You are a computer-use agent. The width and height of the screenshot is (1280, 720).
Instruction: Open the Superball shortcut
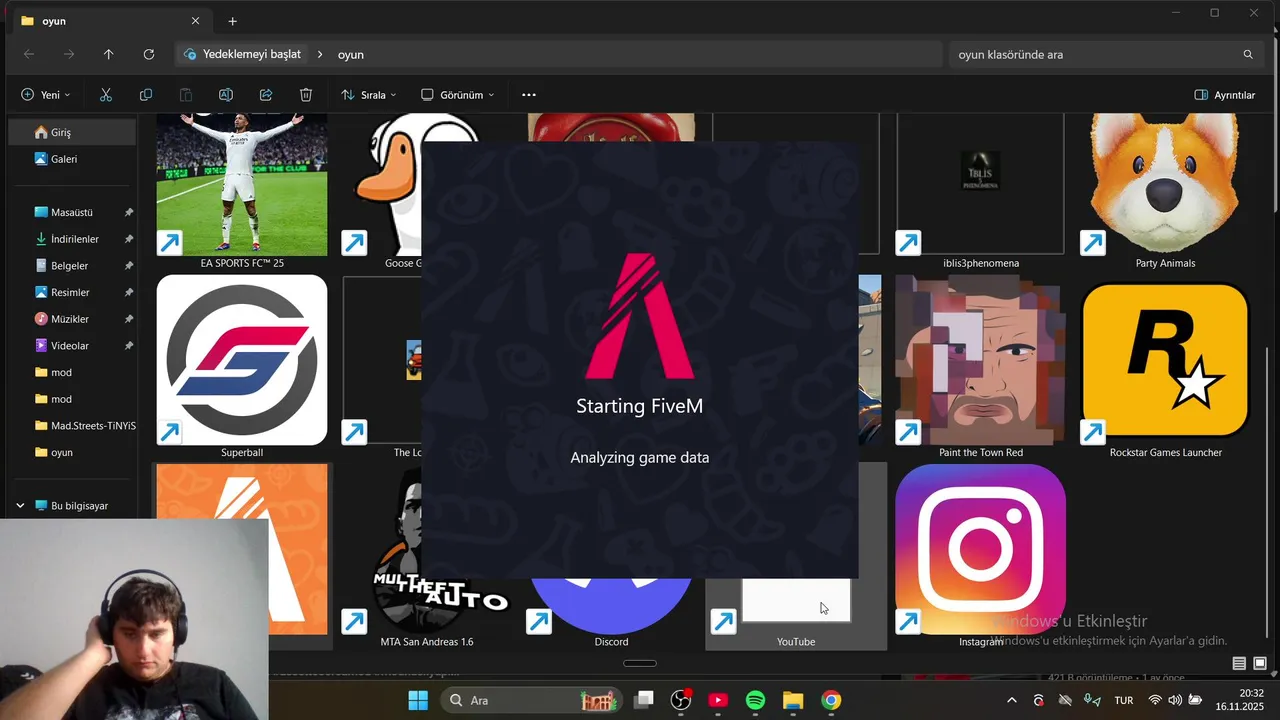(242, 367)
